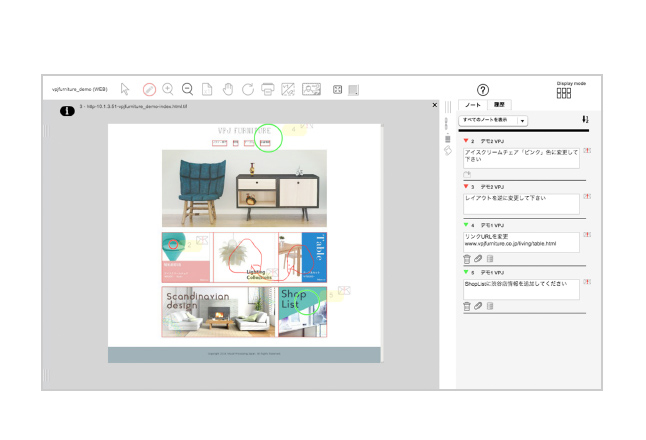Click the rotate refresh icon
Screen dimensions: 646x440
pyautogui.click(x=248, y=89)
